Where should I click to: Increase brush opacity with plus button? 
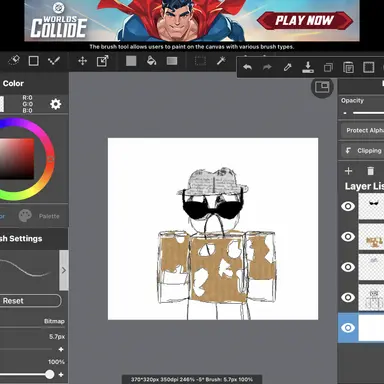[61, 375]
